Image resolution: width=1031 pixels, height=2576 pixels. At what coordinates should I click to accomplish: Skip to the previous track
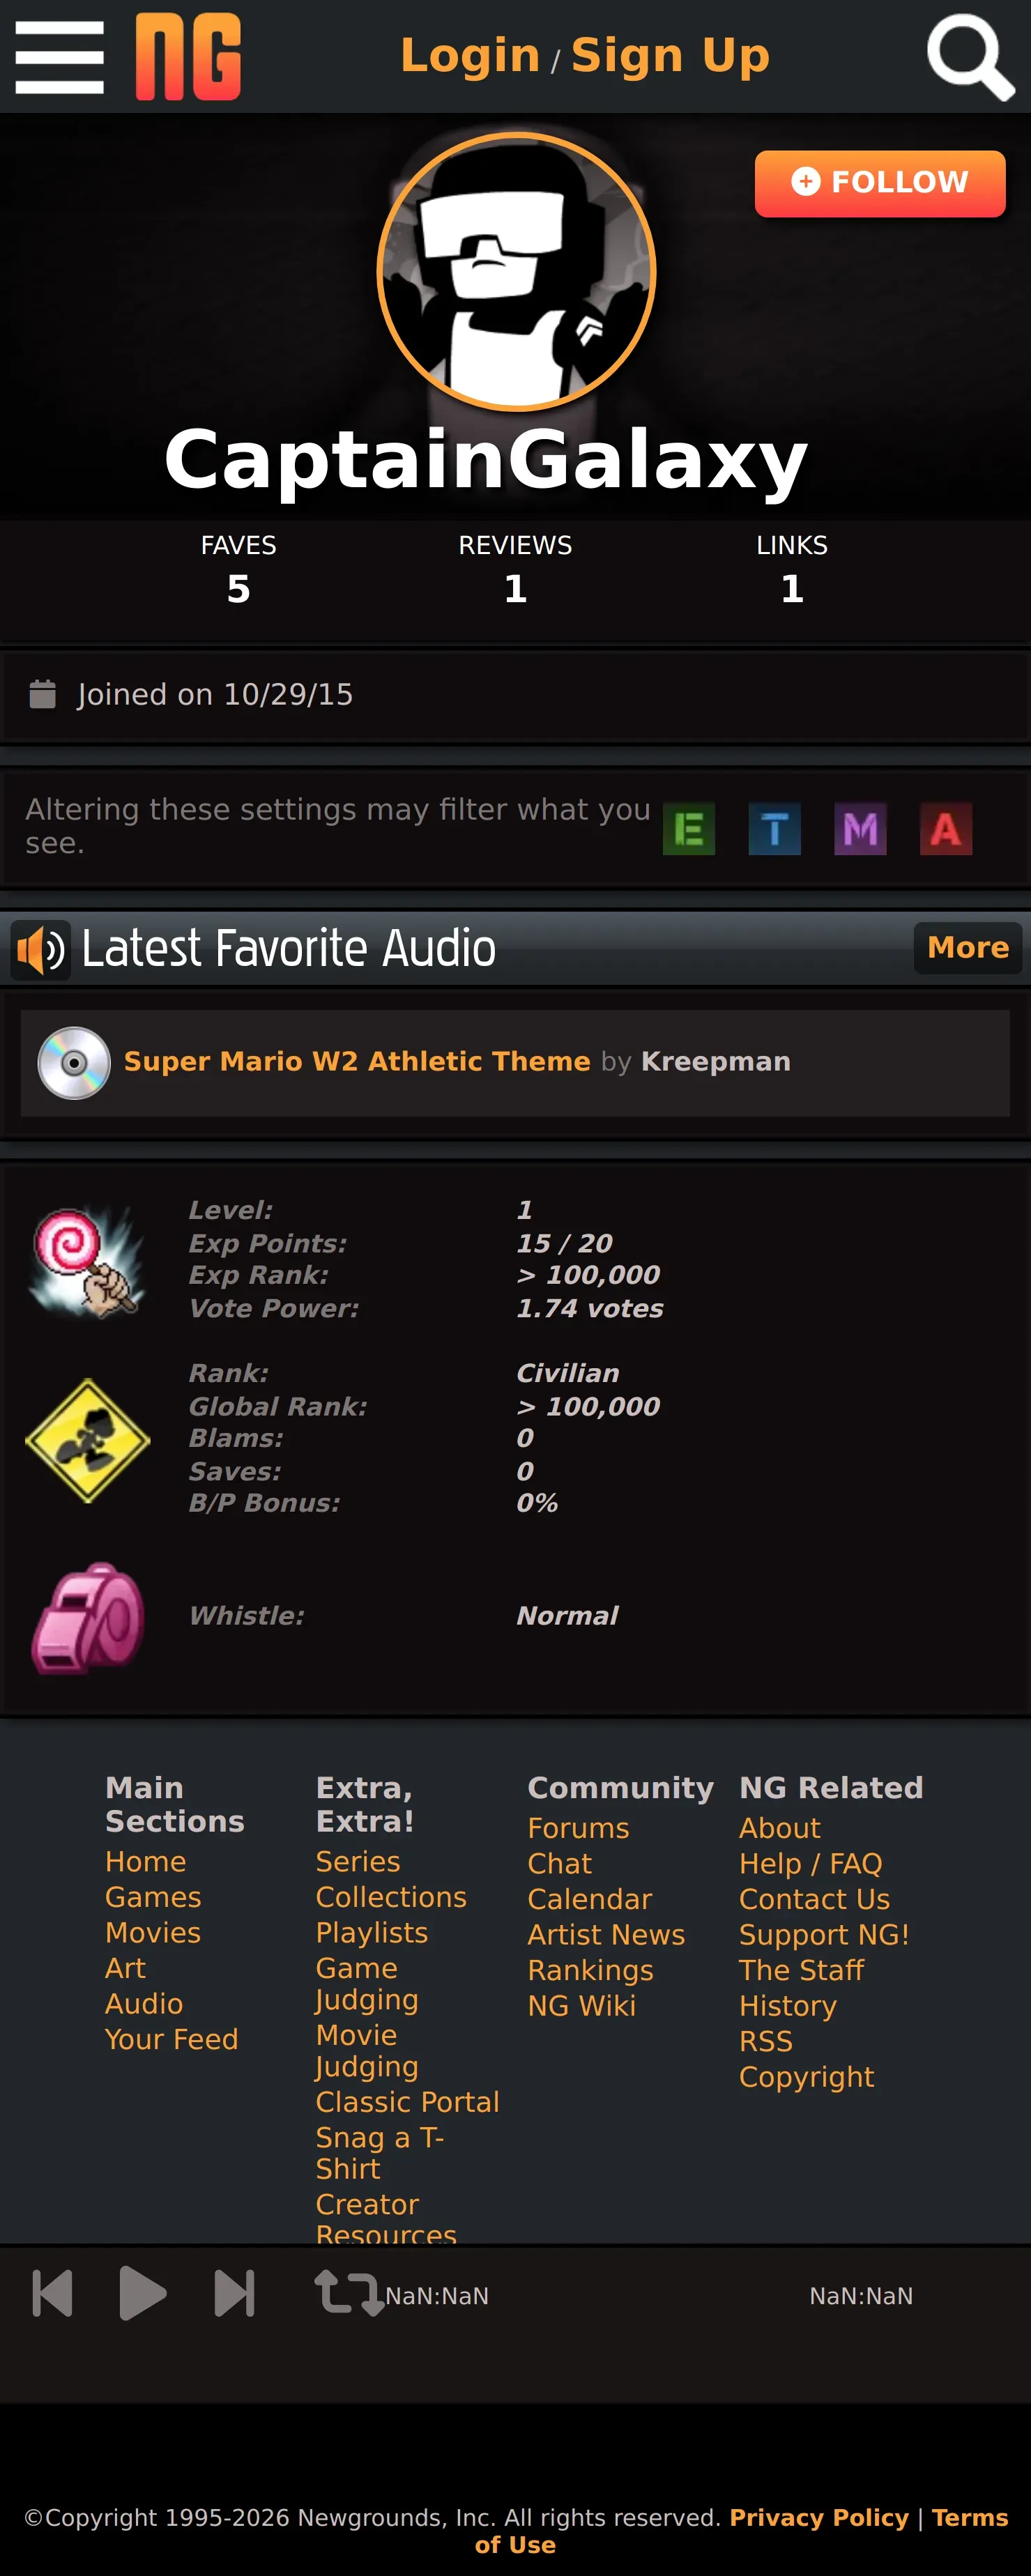(x=52, y=2293)
